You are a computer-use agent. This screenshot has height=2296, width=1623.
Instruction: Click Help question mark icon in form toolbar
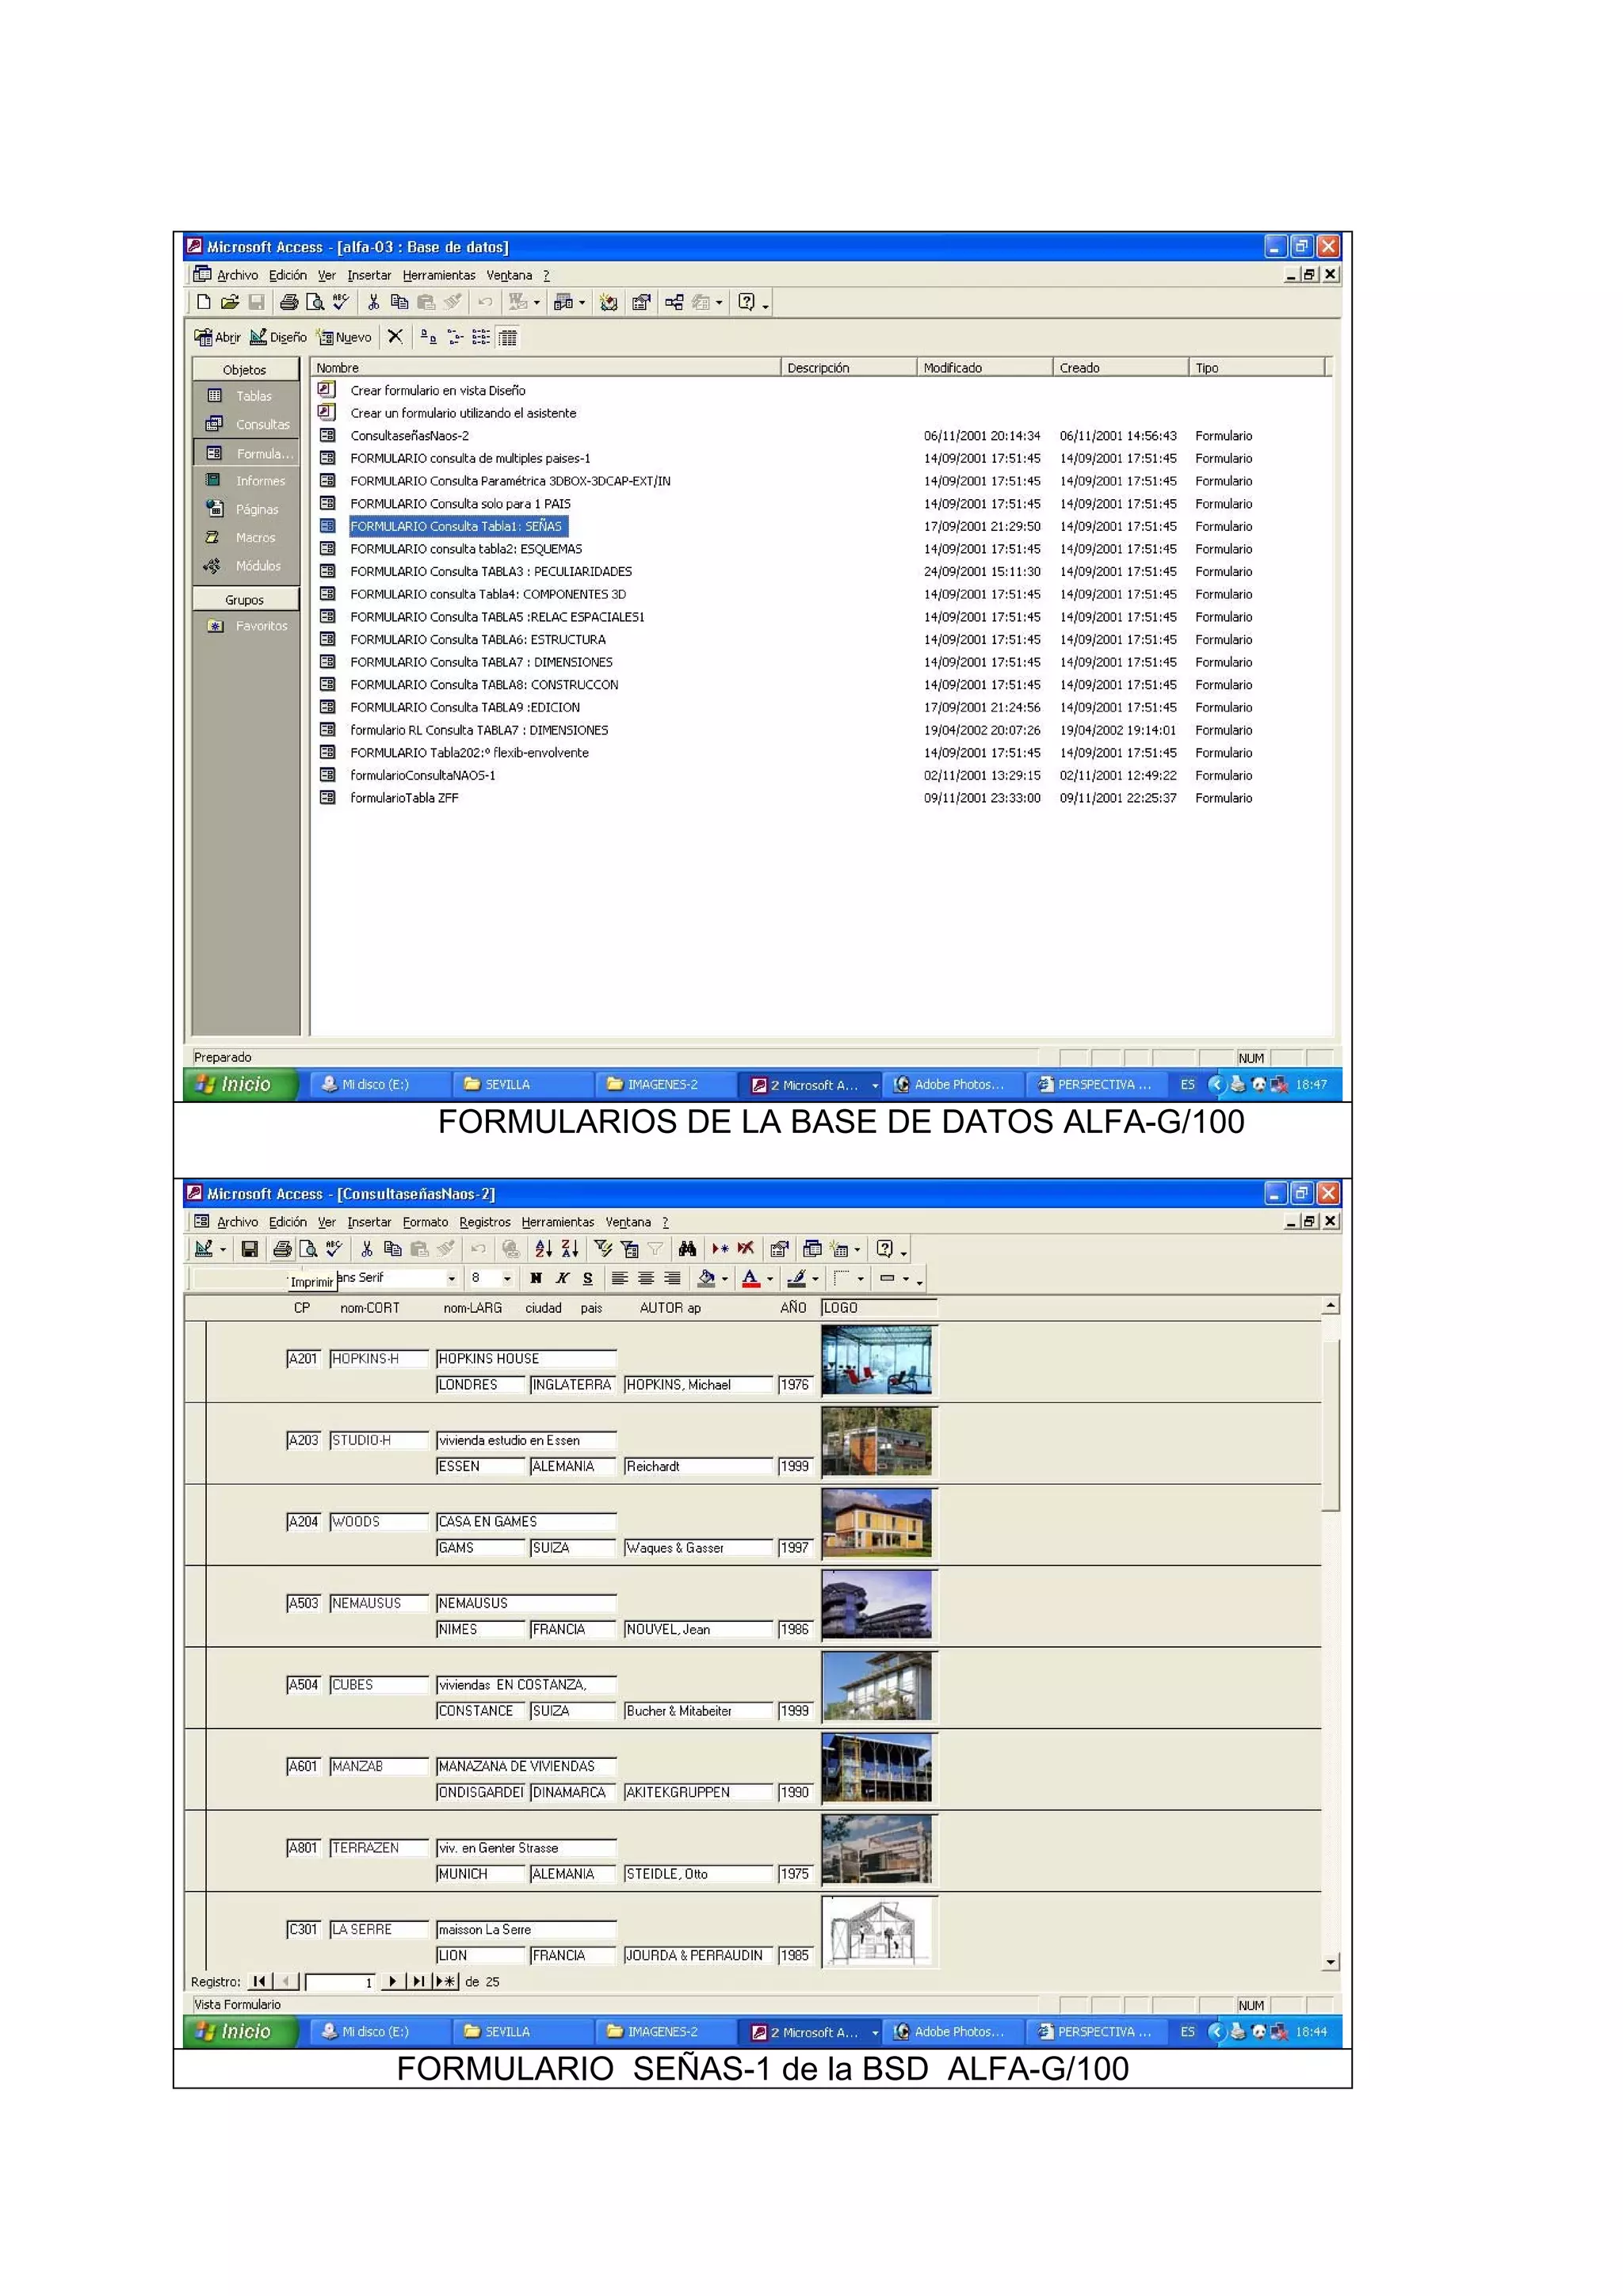click(884, 1249)
